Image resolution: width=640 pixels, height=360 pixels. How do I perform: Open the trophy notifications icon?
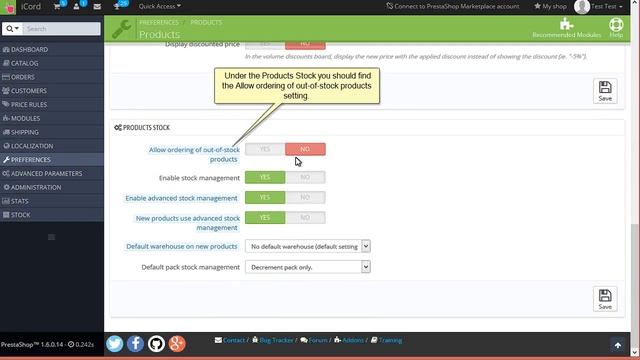[116, 7]
